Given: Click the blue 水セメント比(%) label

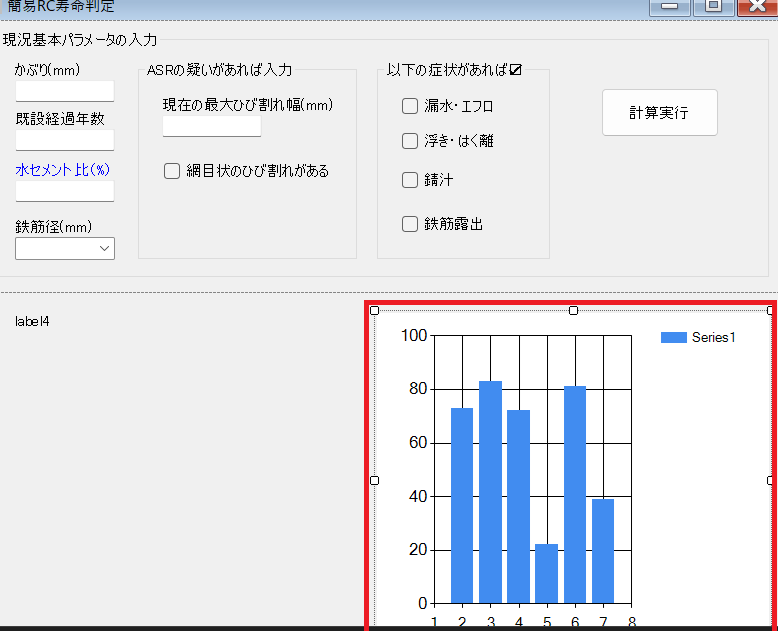Looking at the screenshot, I should (62, 170).
